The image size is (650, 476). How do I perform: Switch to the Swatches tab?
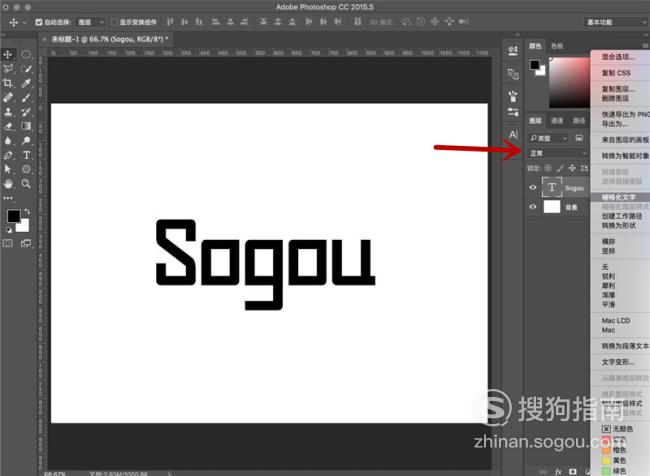click(x=557, y=46)
